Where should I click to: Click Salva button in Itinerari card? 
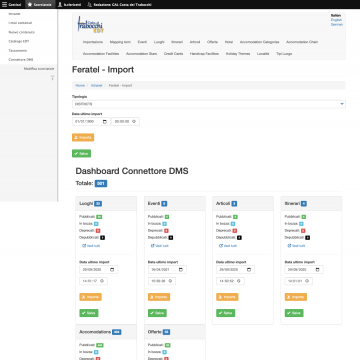point(294,313)
